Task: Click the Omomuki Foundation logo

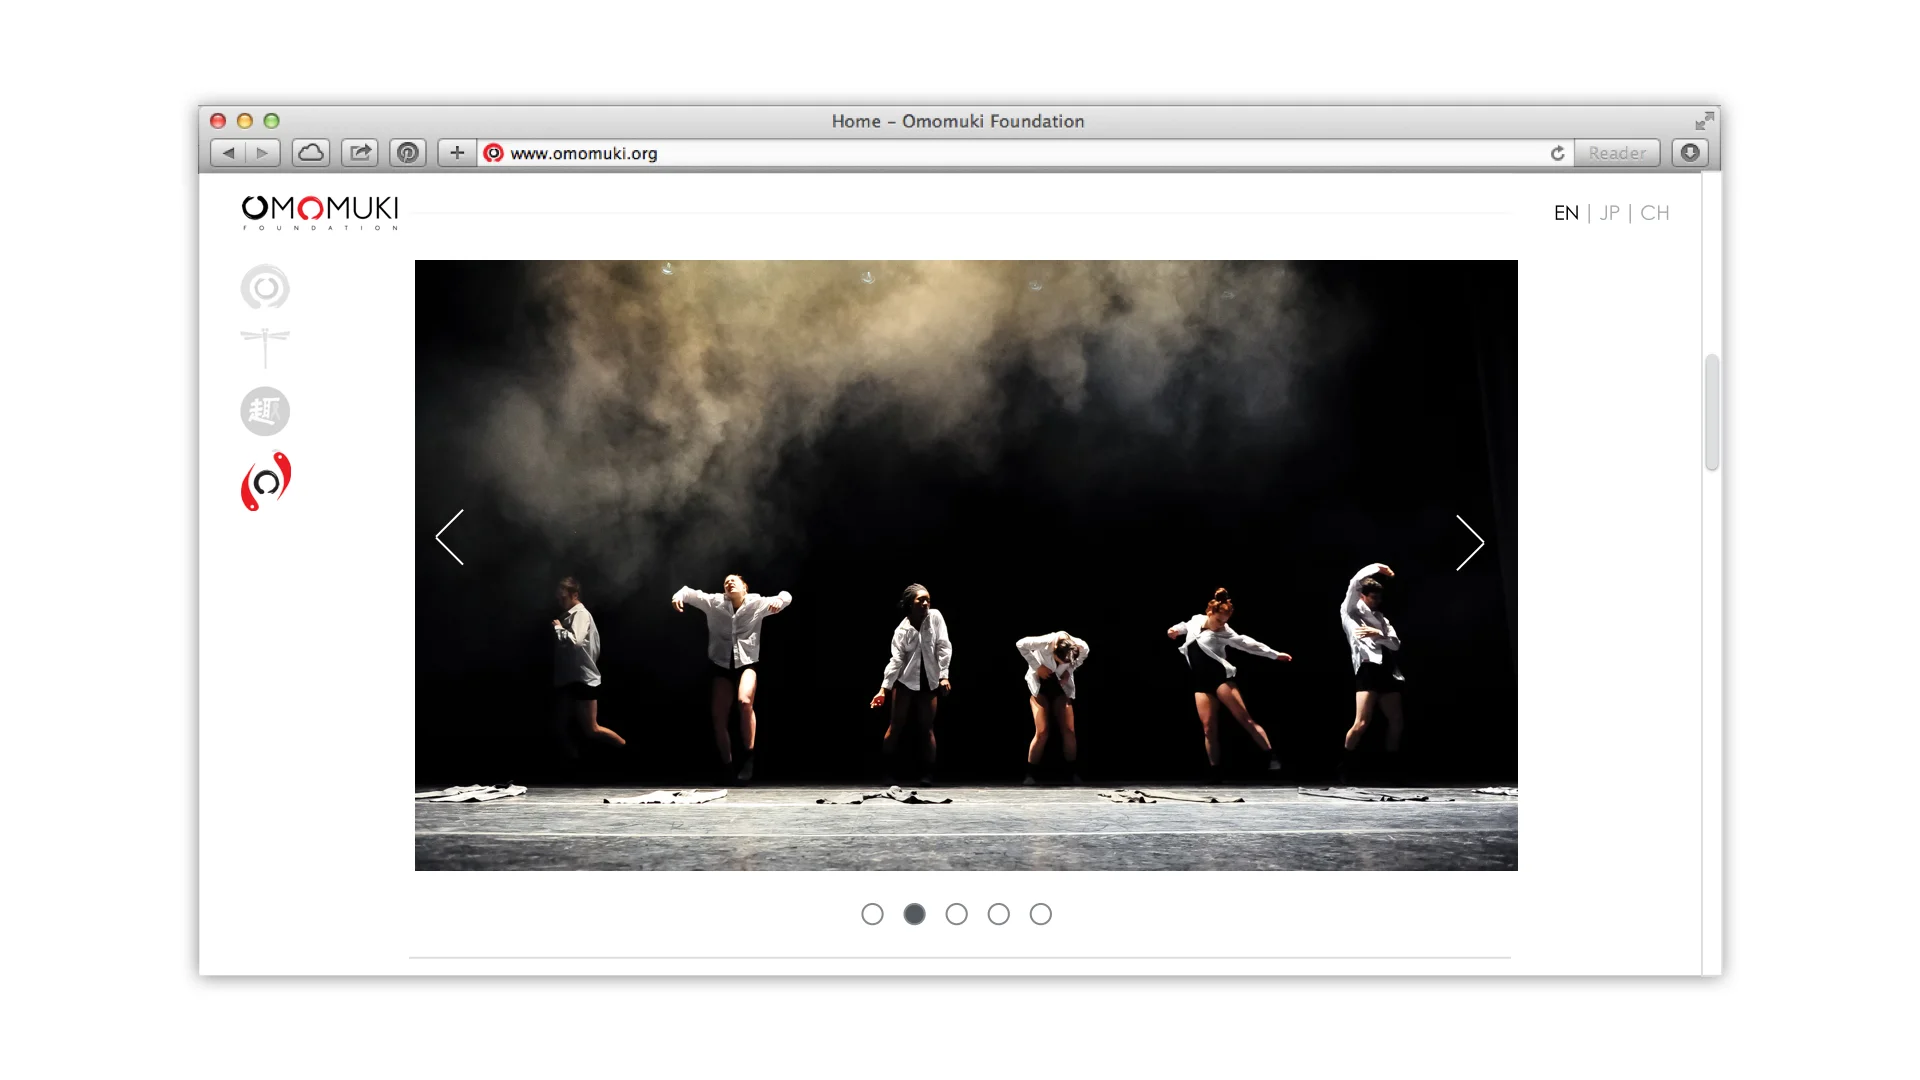Action: click(320, 213)
